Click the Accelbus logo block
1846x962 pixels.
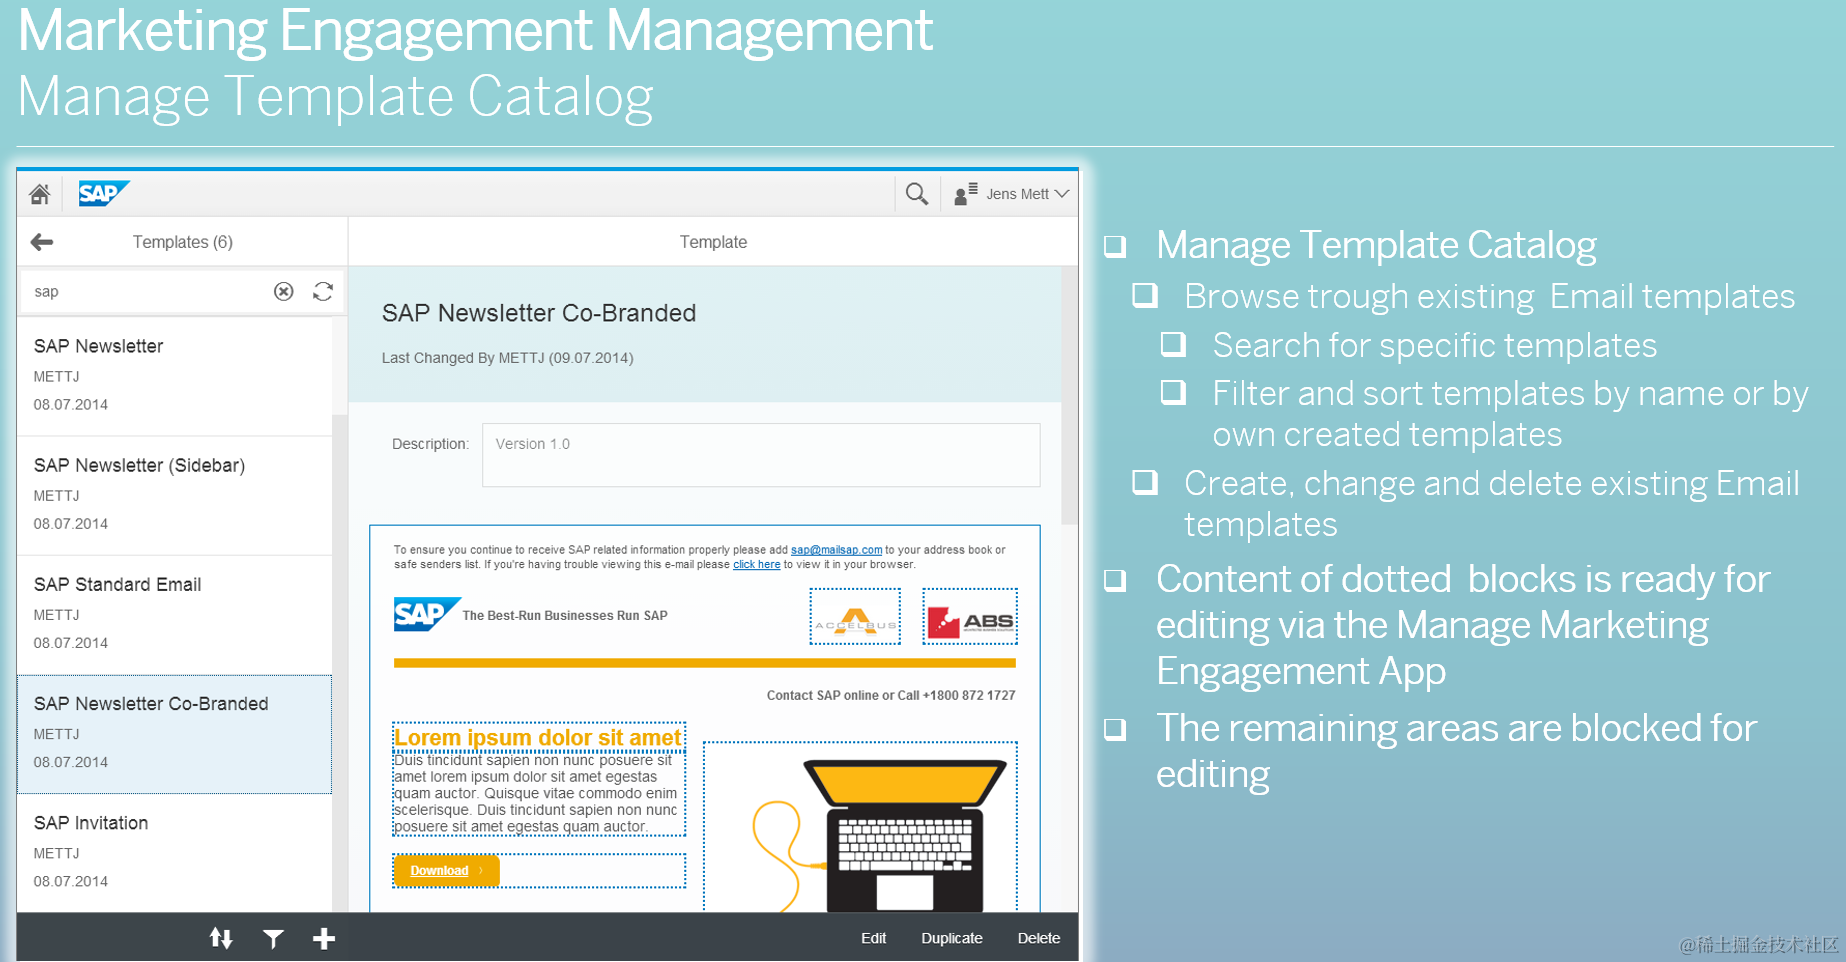coord(855,616)
